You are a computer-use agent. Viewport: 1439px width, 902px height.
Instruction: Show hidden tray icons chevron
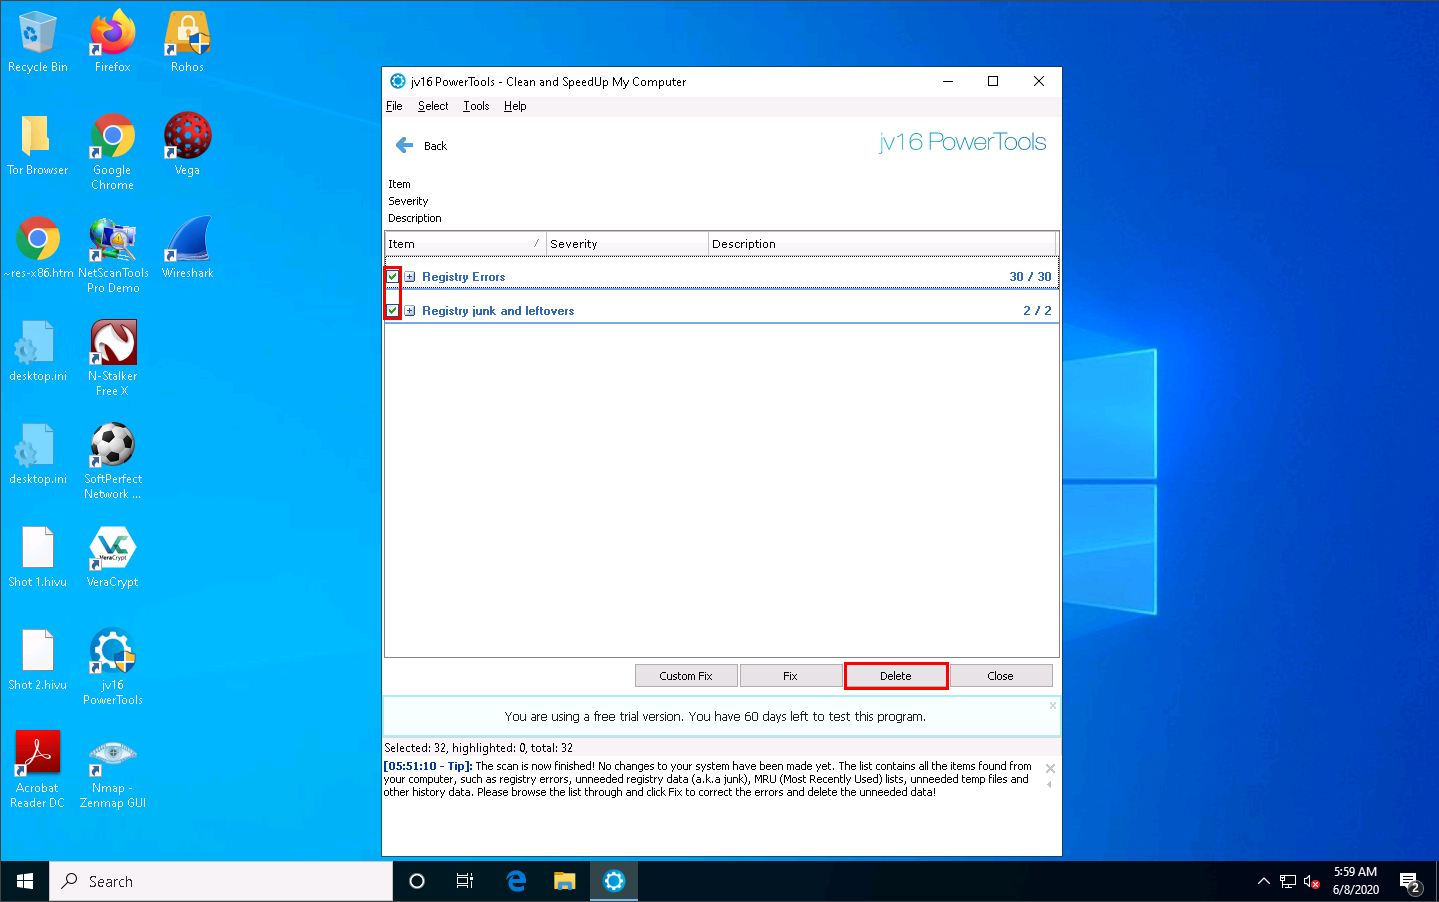(1263, 881)
